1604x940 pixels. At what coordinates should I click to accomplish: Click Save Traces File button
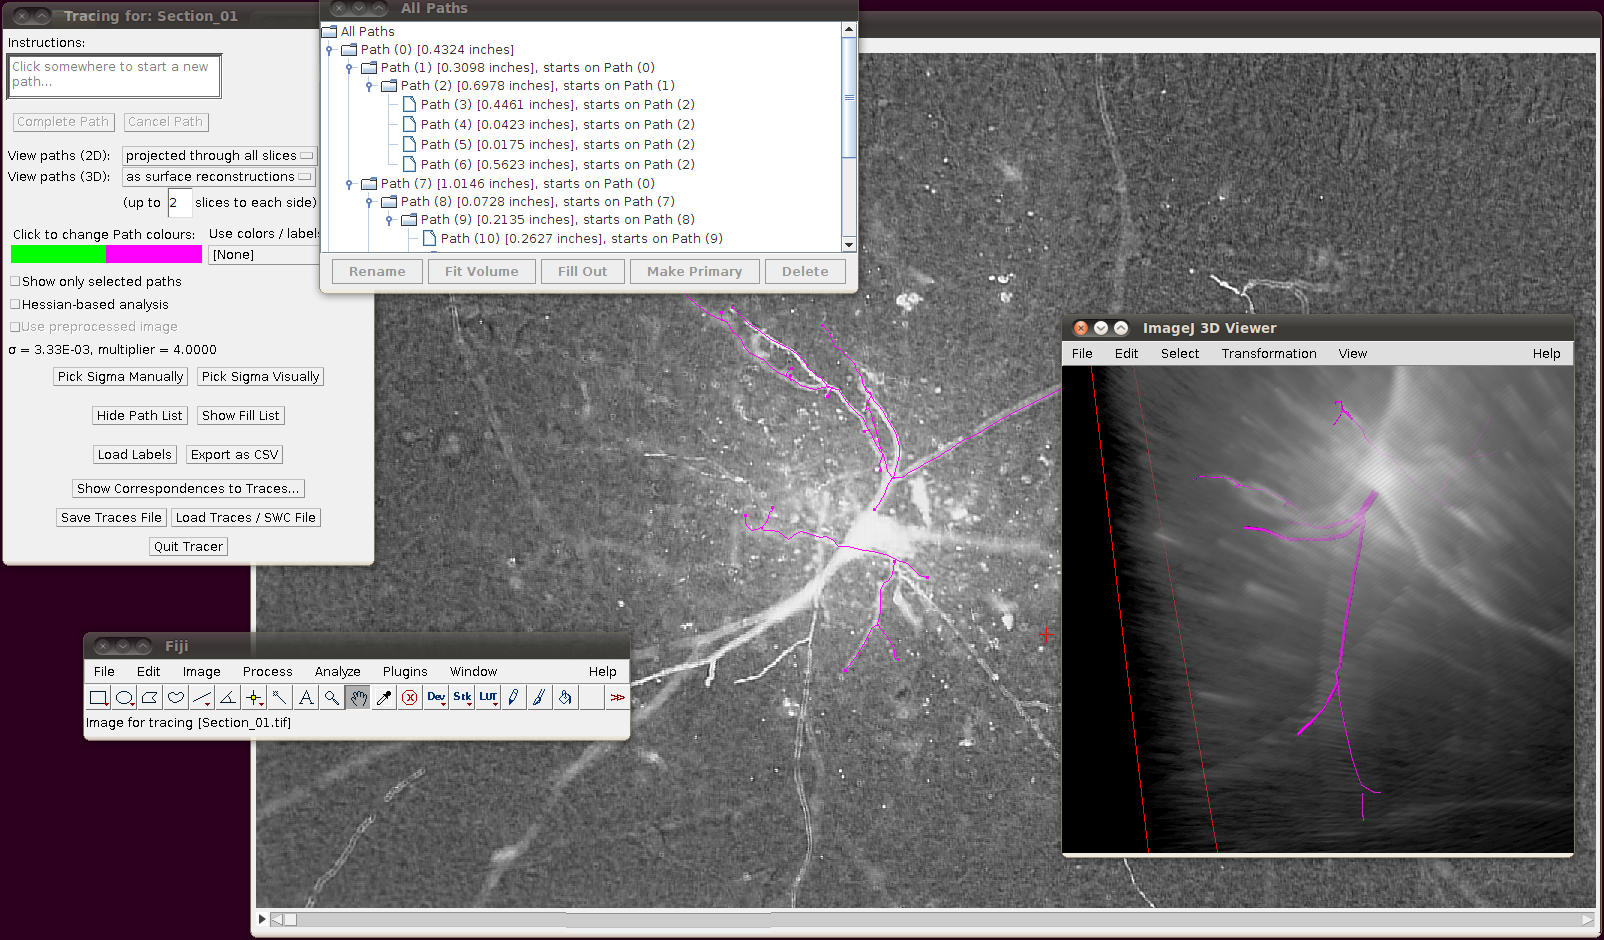[111, 518]
